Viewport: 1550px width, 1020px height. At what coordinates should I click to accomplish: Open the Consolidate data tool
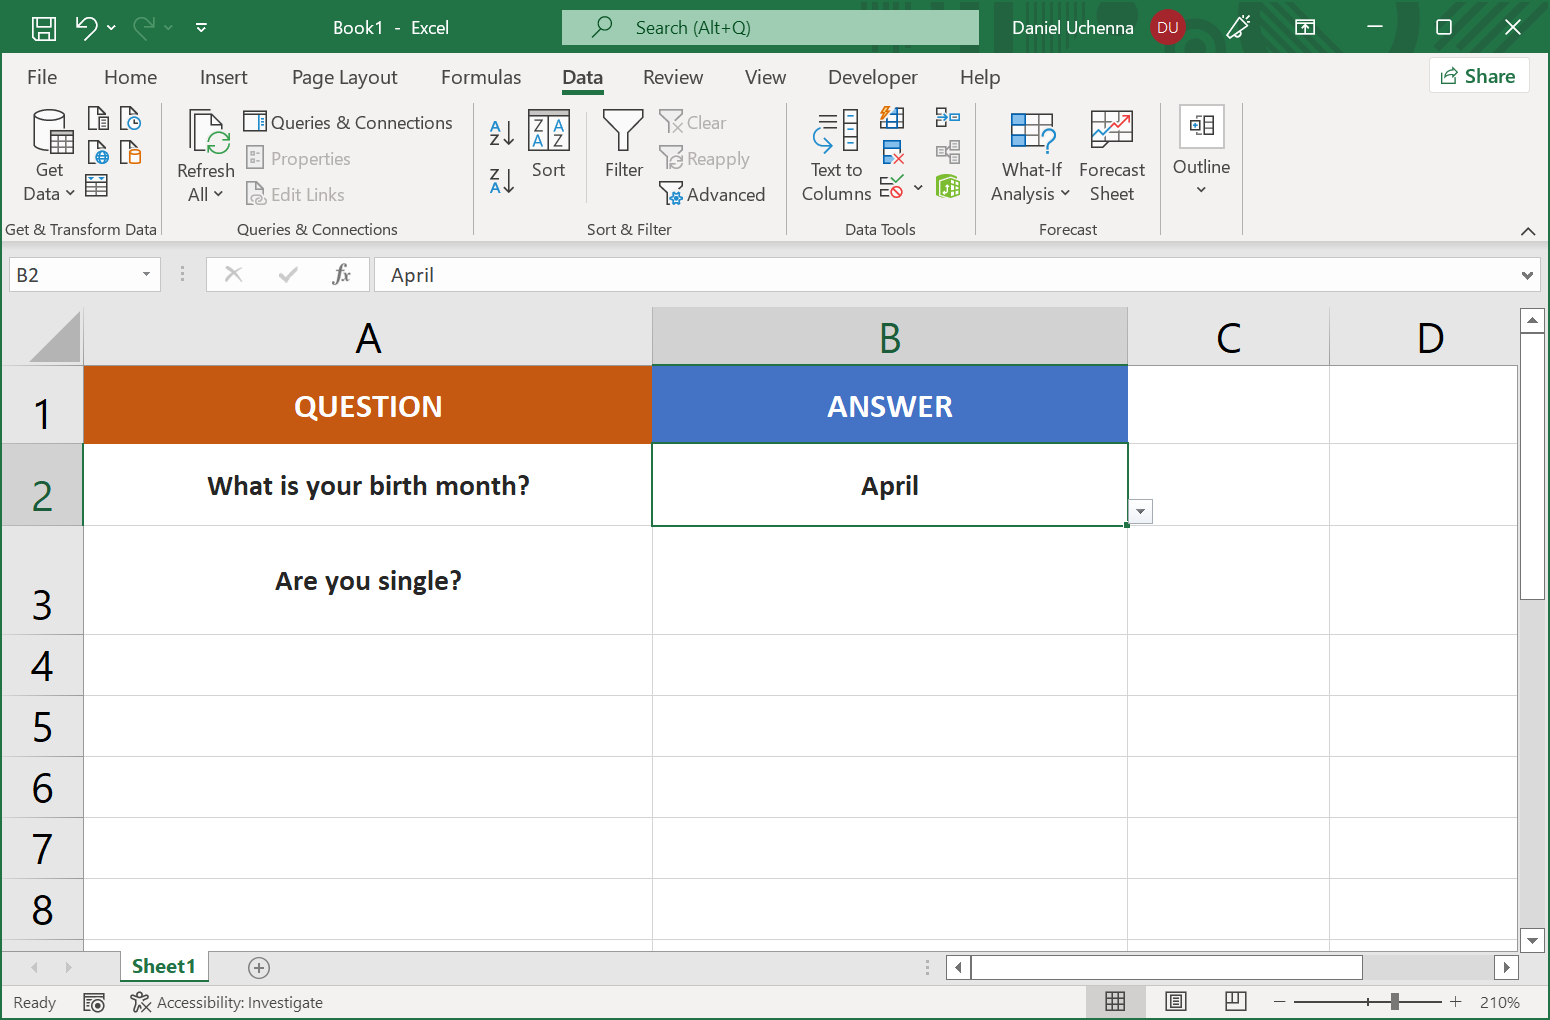tap(948, 117)
